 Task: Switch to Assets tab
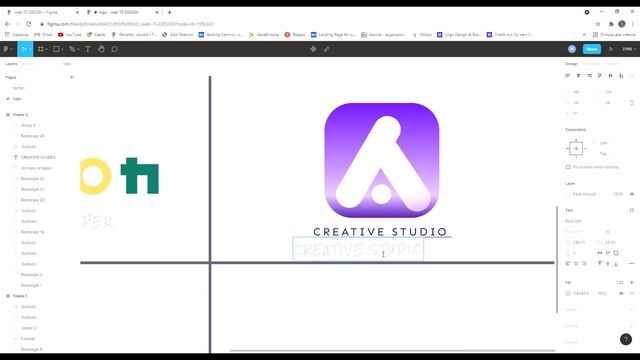[x=28, y=64]
